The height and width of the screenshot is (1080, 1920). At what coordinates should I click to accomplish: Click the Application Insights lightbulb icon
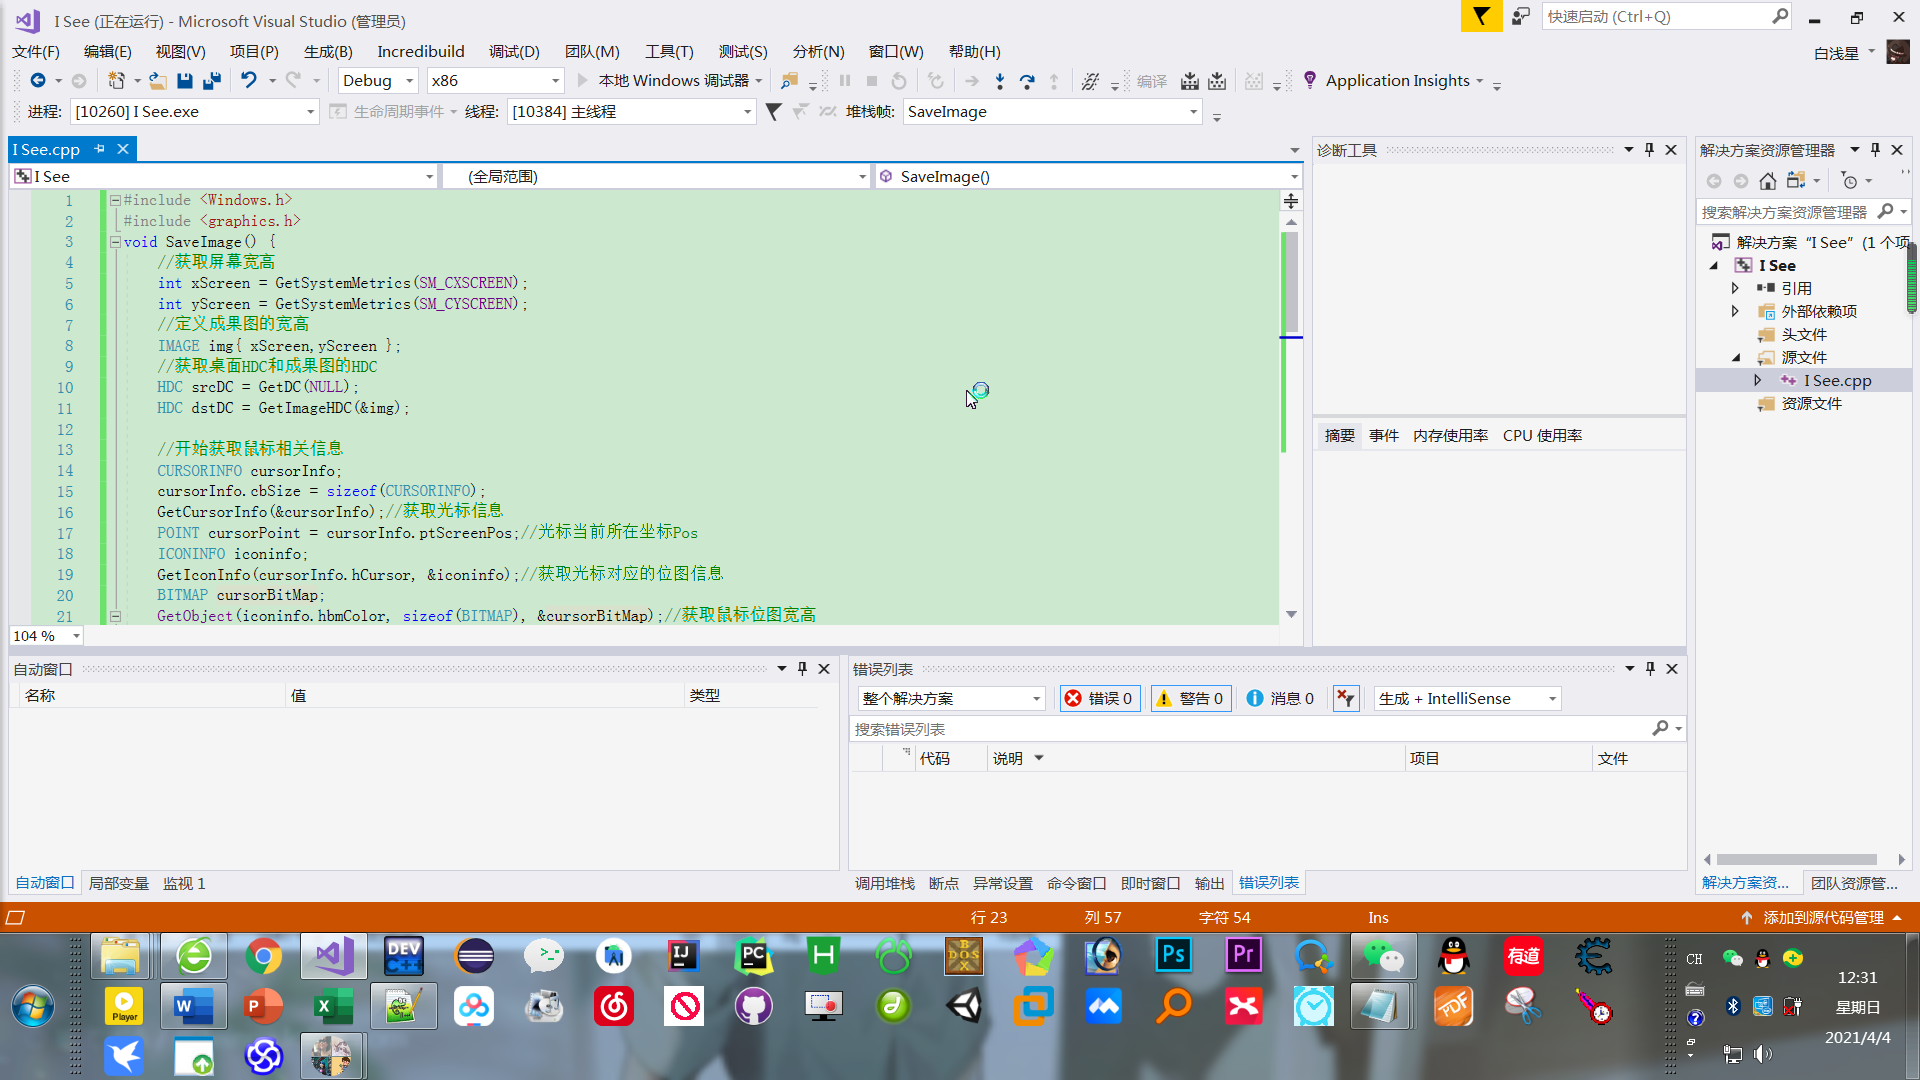coord(1310,80)
